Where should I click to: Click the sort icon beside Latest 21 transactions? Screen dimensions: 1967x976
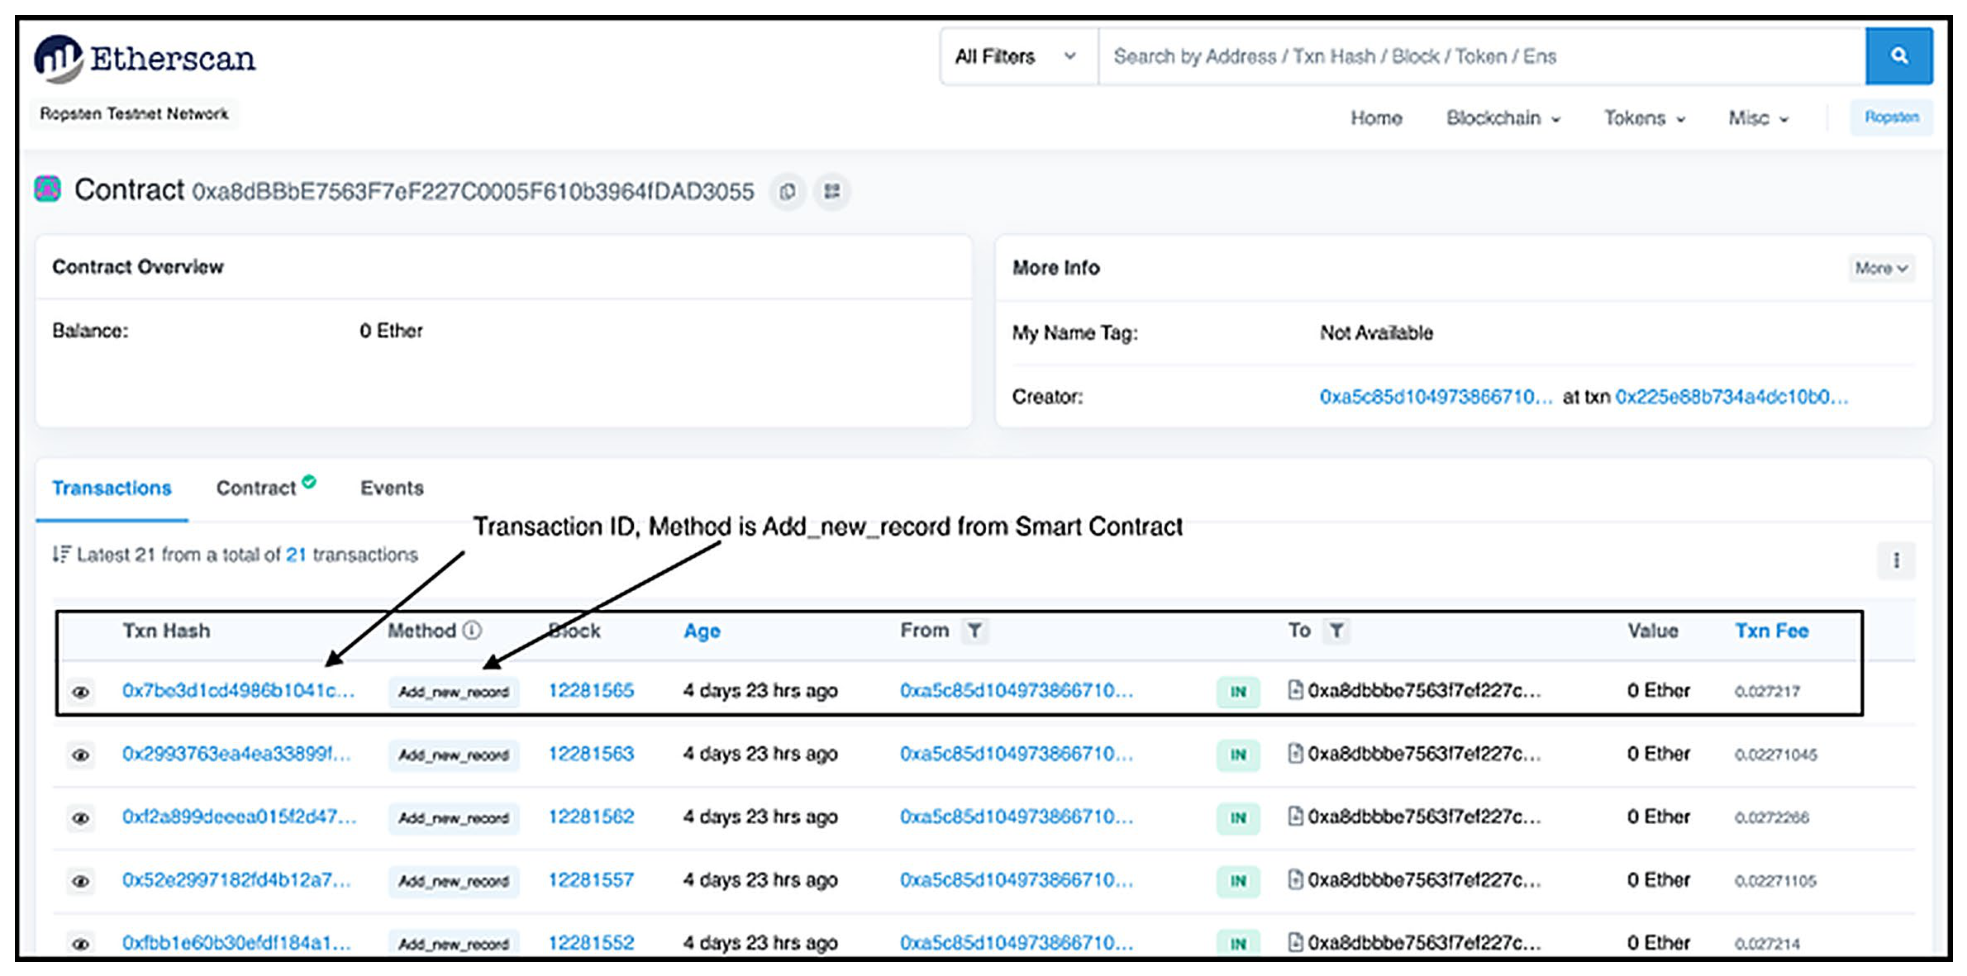click(62, 554)
